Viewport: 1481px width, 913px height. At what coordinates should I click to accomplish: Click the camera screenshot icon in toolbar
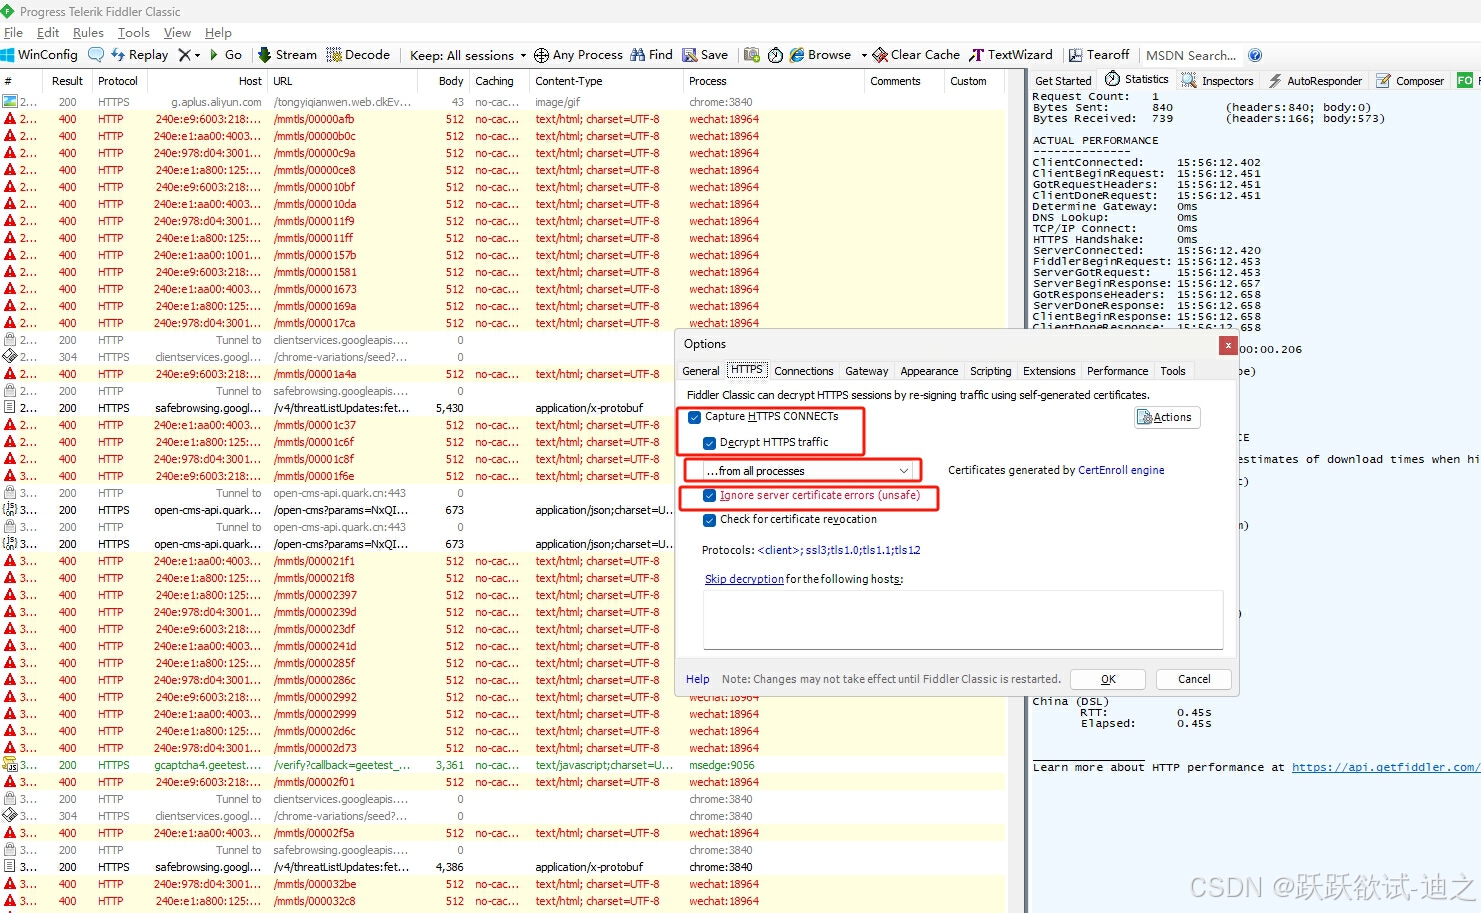point(752,55)
